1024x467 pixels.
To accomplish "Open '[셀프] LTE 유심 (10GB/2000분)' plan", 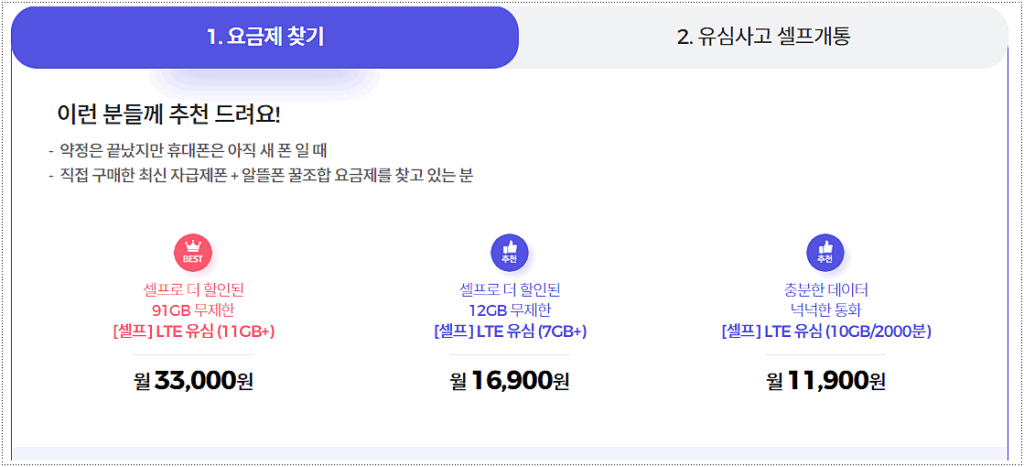I will click(x=825, y=331).
